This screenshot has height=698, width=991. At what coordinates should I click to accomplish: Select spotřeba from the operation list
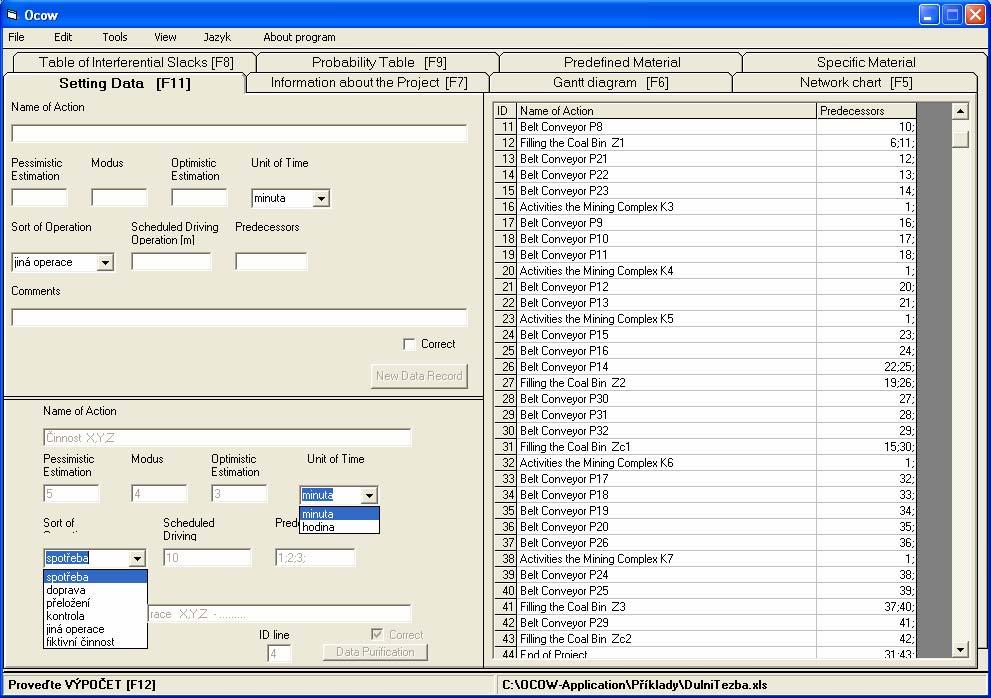pos(95,577)
